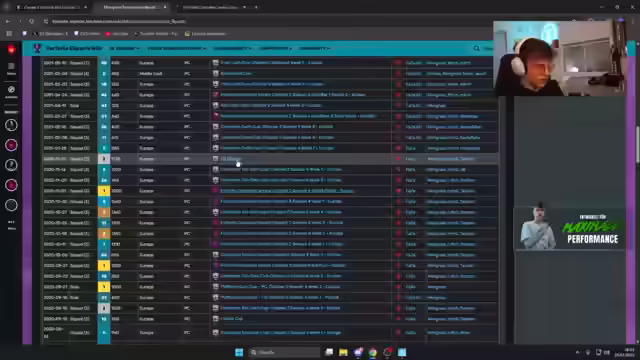
Task: Open File Explorer from the taskbar
Action: click(x=343, y=352)
